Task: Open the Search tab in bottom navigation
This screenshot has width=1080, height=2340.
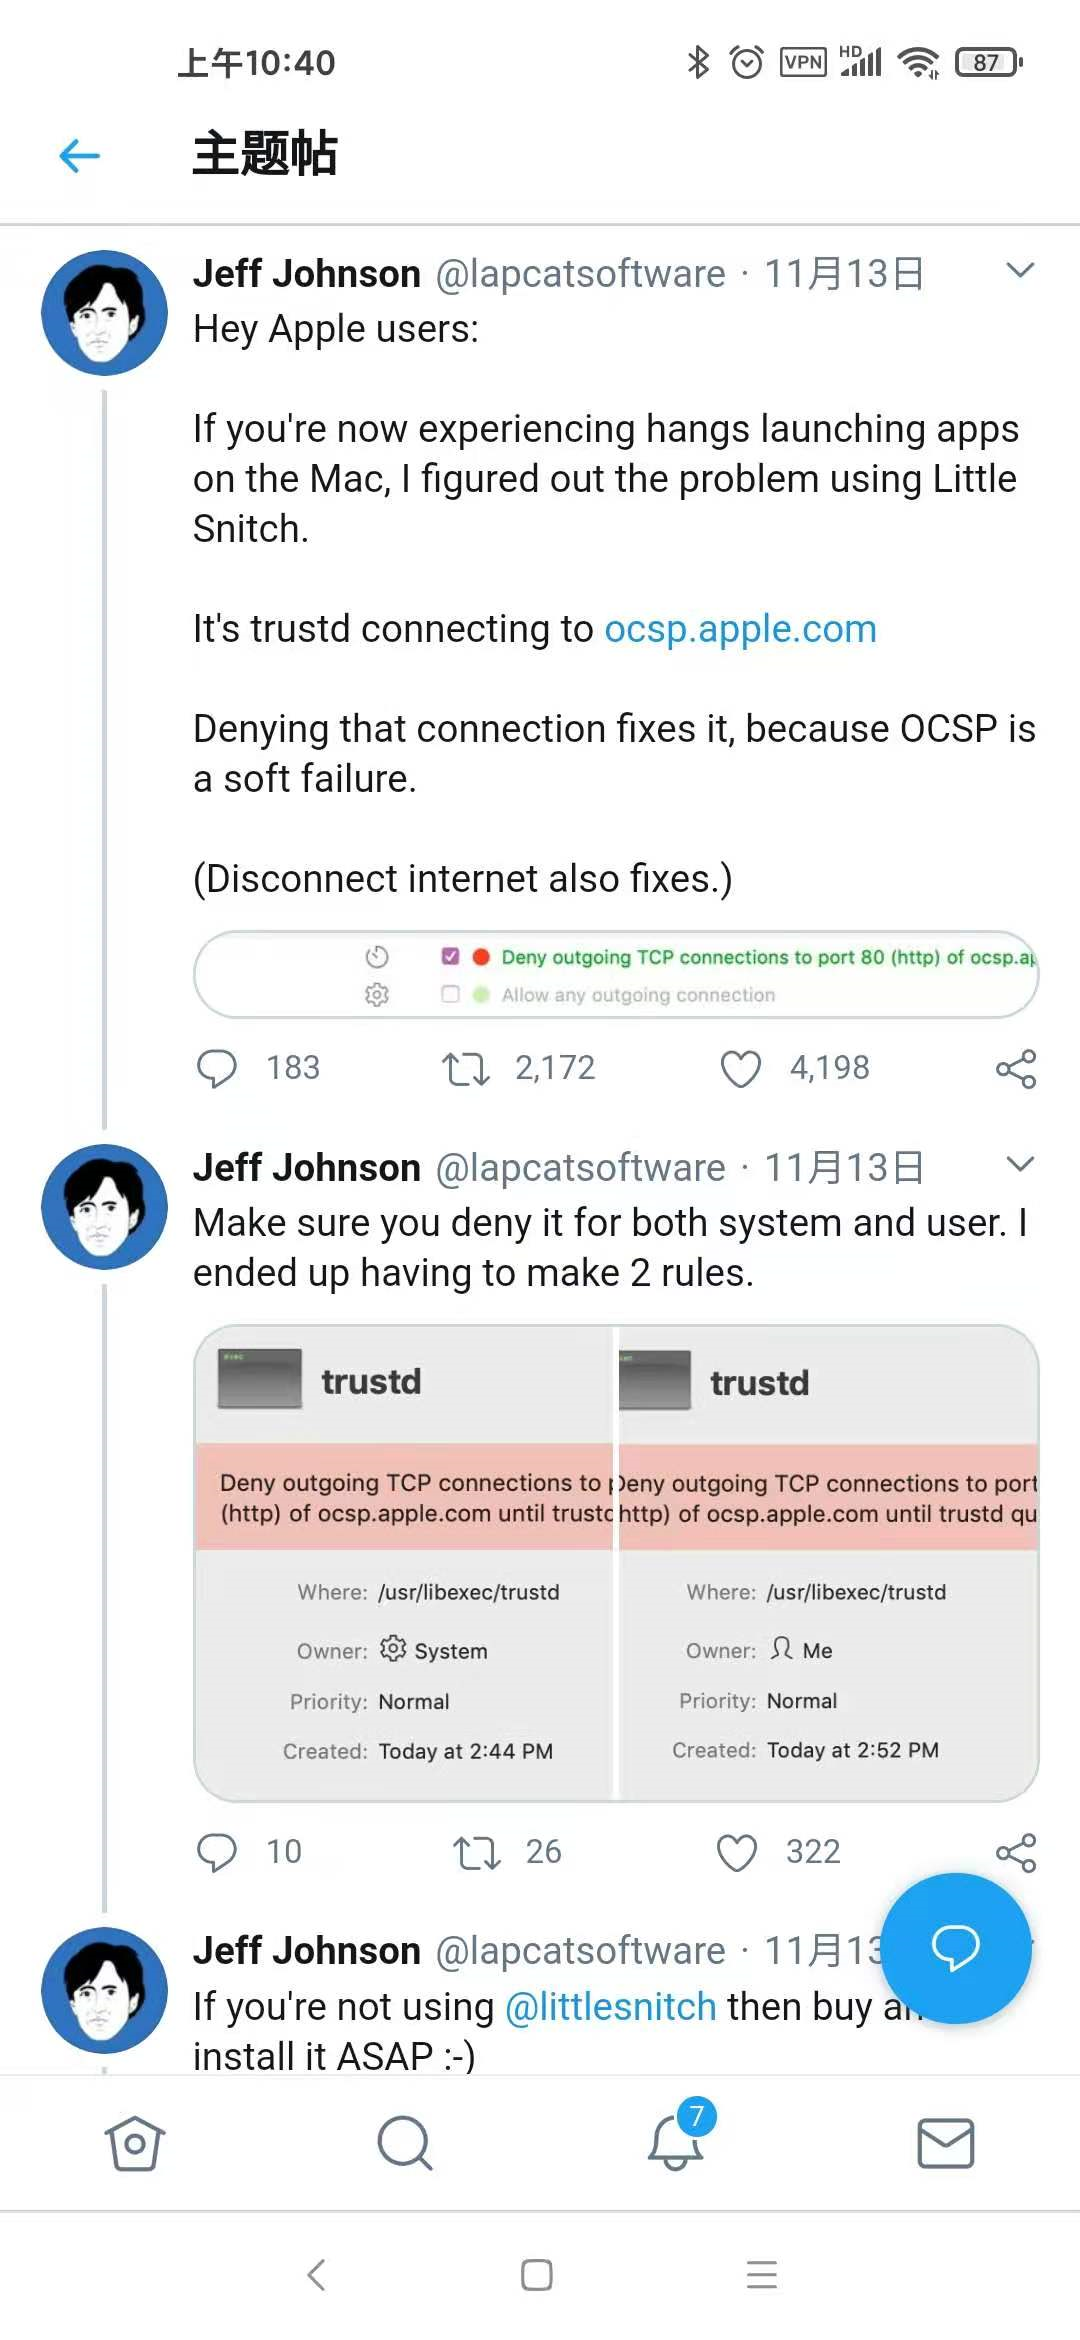Action: (404, 2142)
